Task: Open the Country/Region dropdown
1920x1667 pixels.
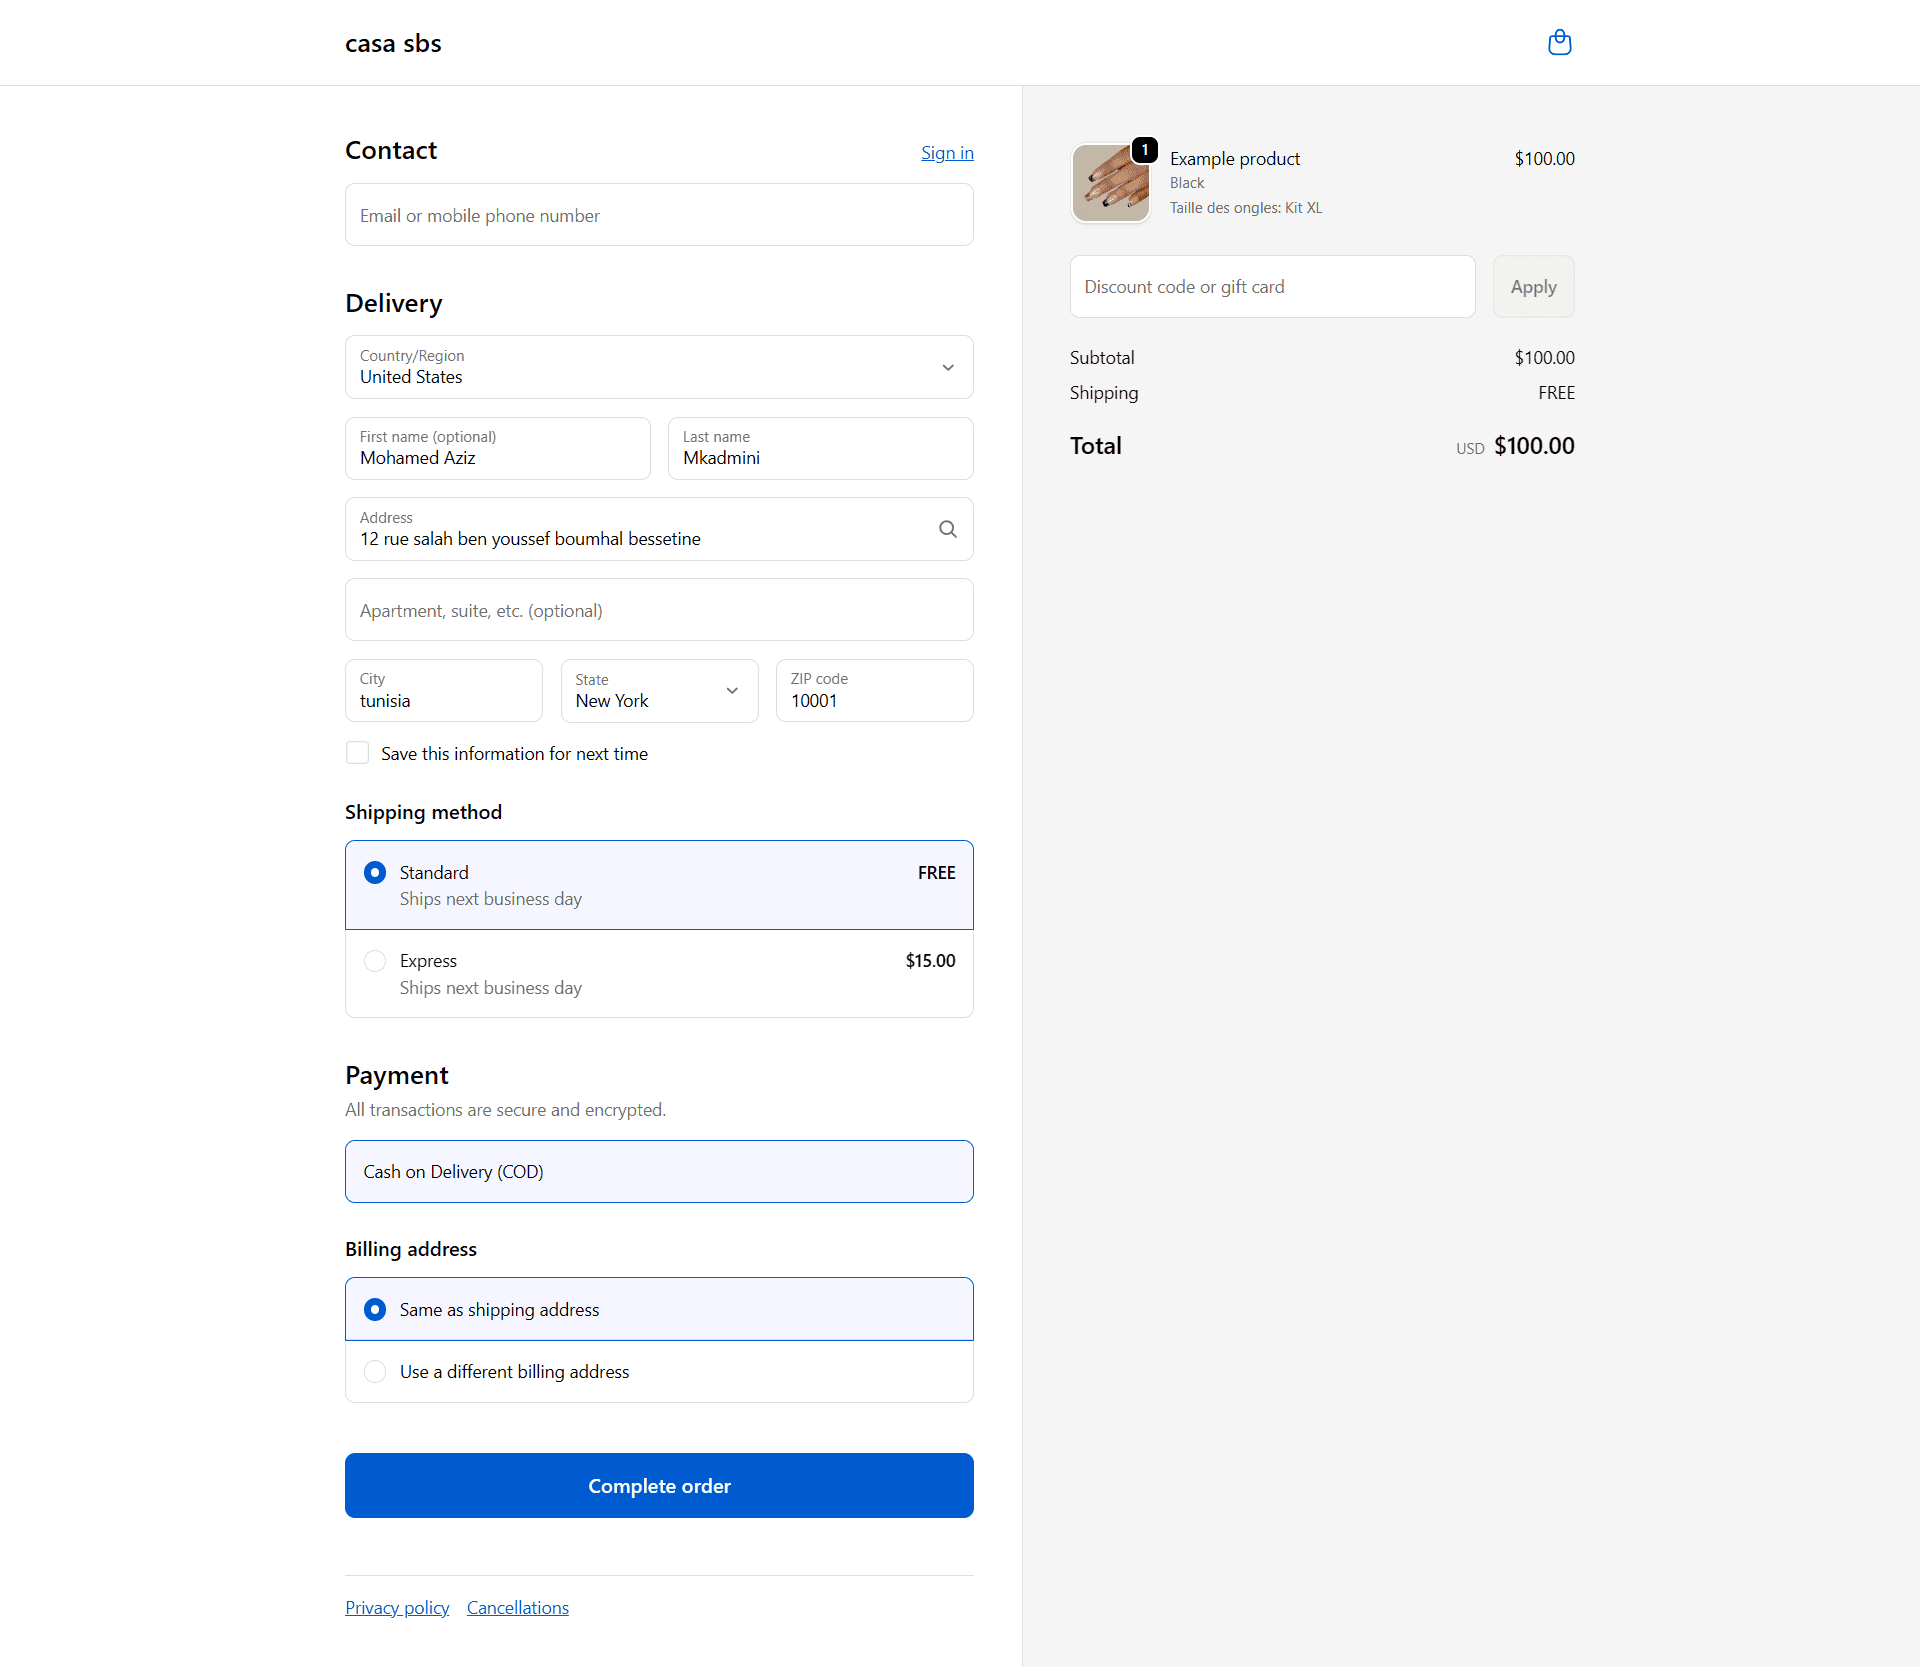Action: (659, 367)
